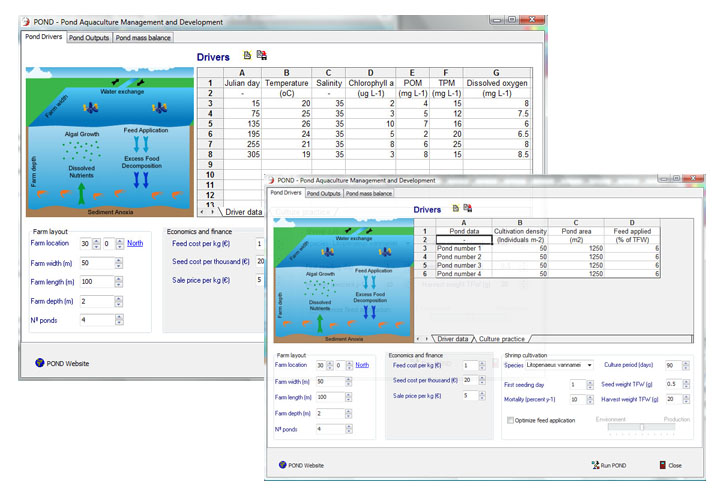The image size is (720, 500).
Task: Click the copy data icon beside Drivers in front window
Action: click(x=456, y=208)
